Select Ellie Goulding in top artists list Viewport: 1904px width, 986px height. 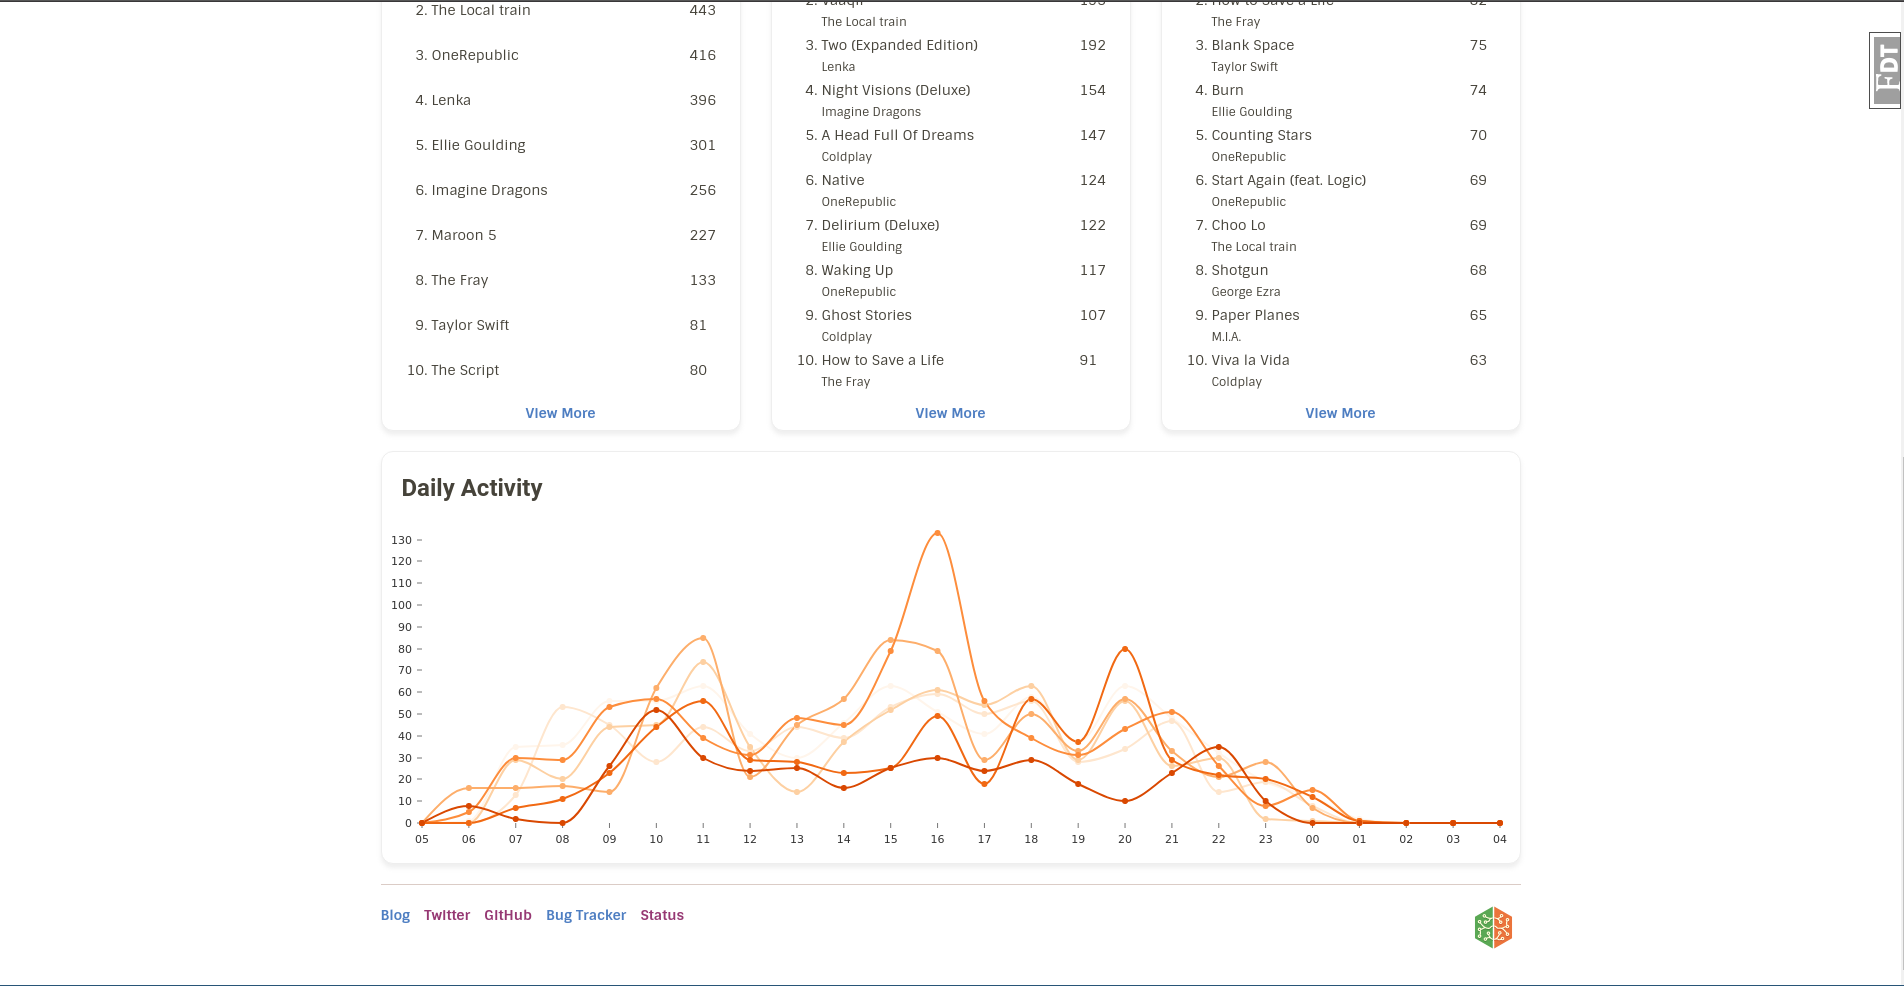(478, 145)
